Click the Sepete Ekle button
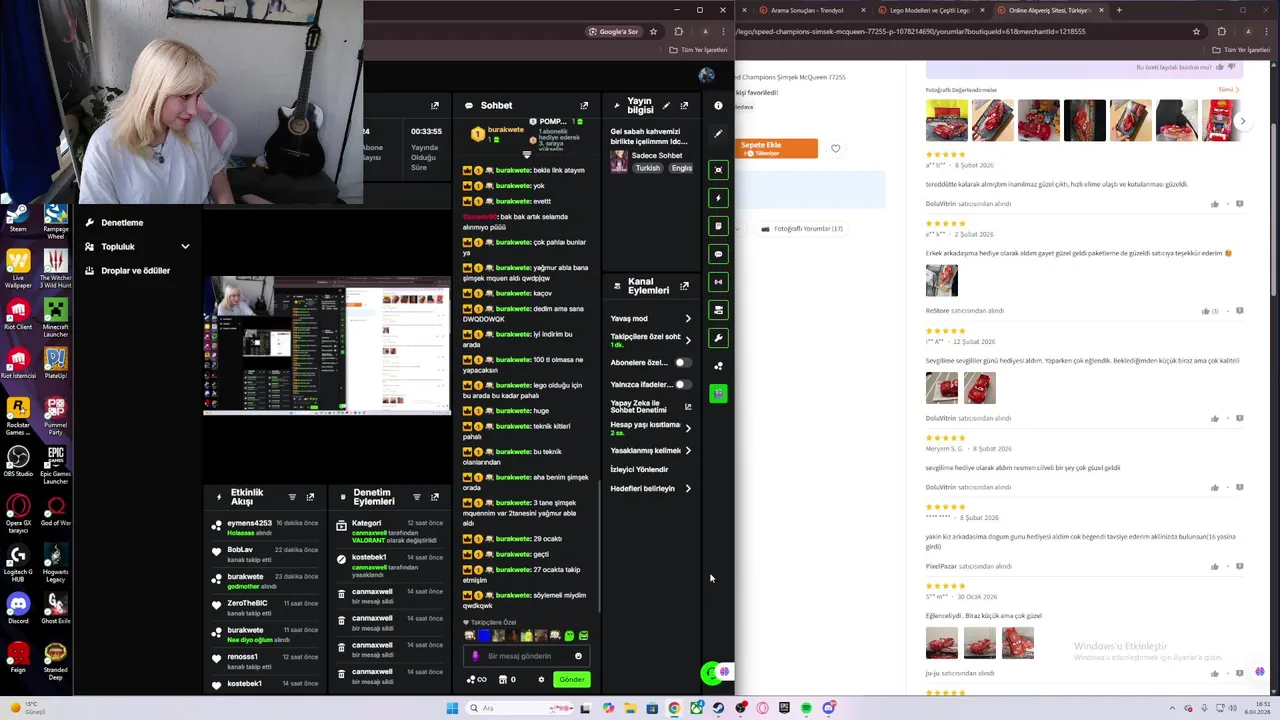This screenshot has width=1280, height=720. pyautogui.click(x=776, y=148)
